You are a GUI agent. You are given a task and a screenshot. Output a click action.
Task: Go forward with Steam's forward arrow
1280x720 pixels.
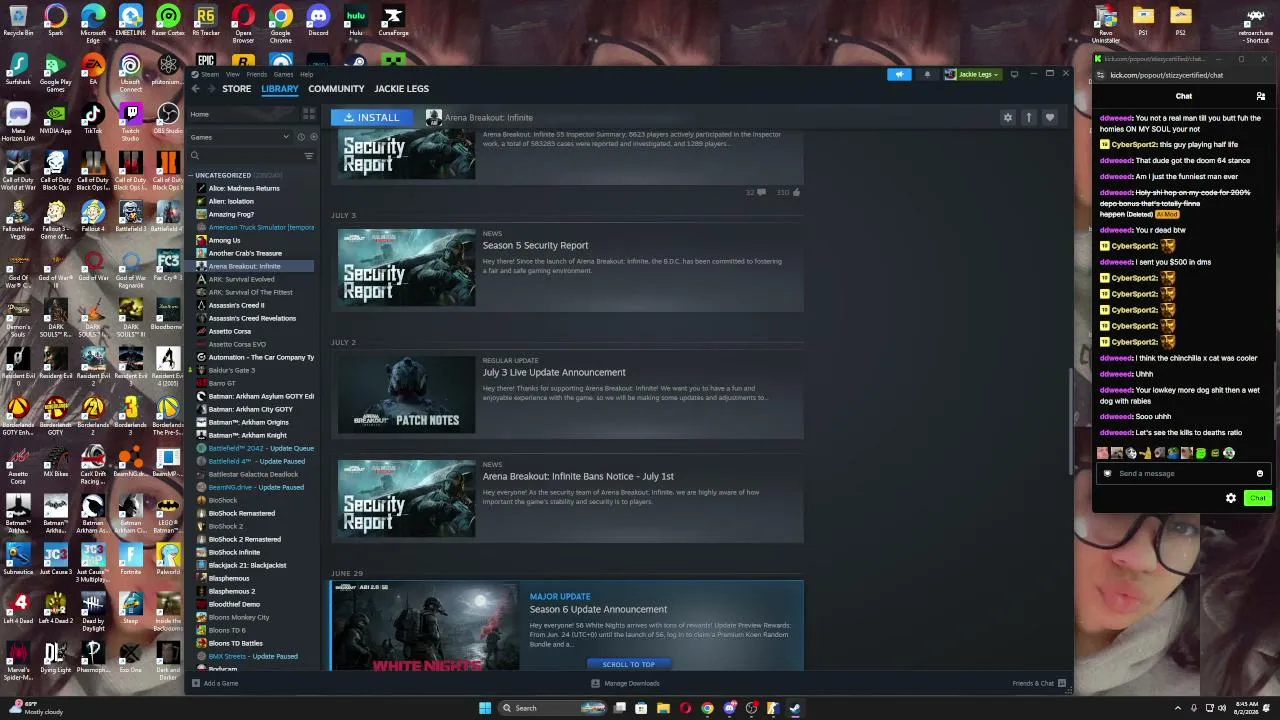click(x=211, y=89)
